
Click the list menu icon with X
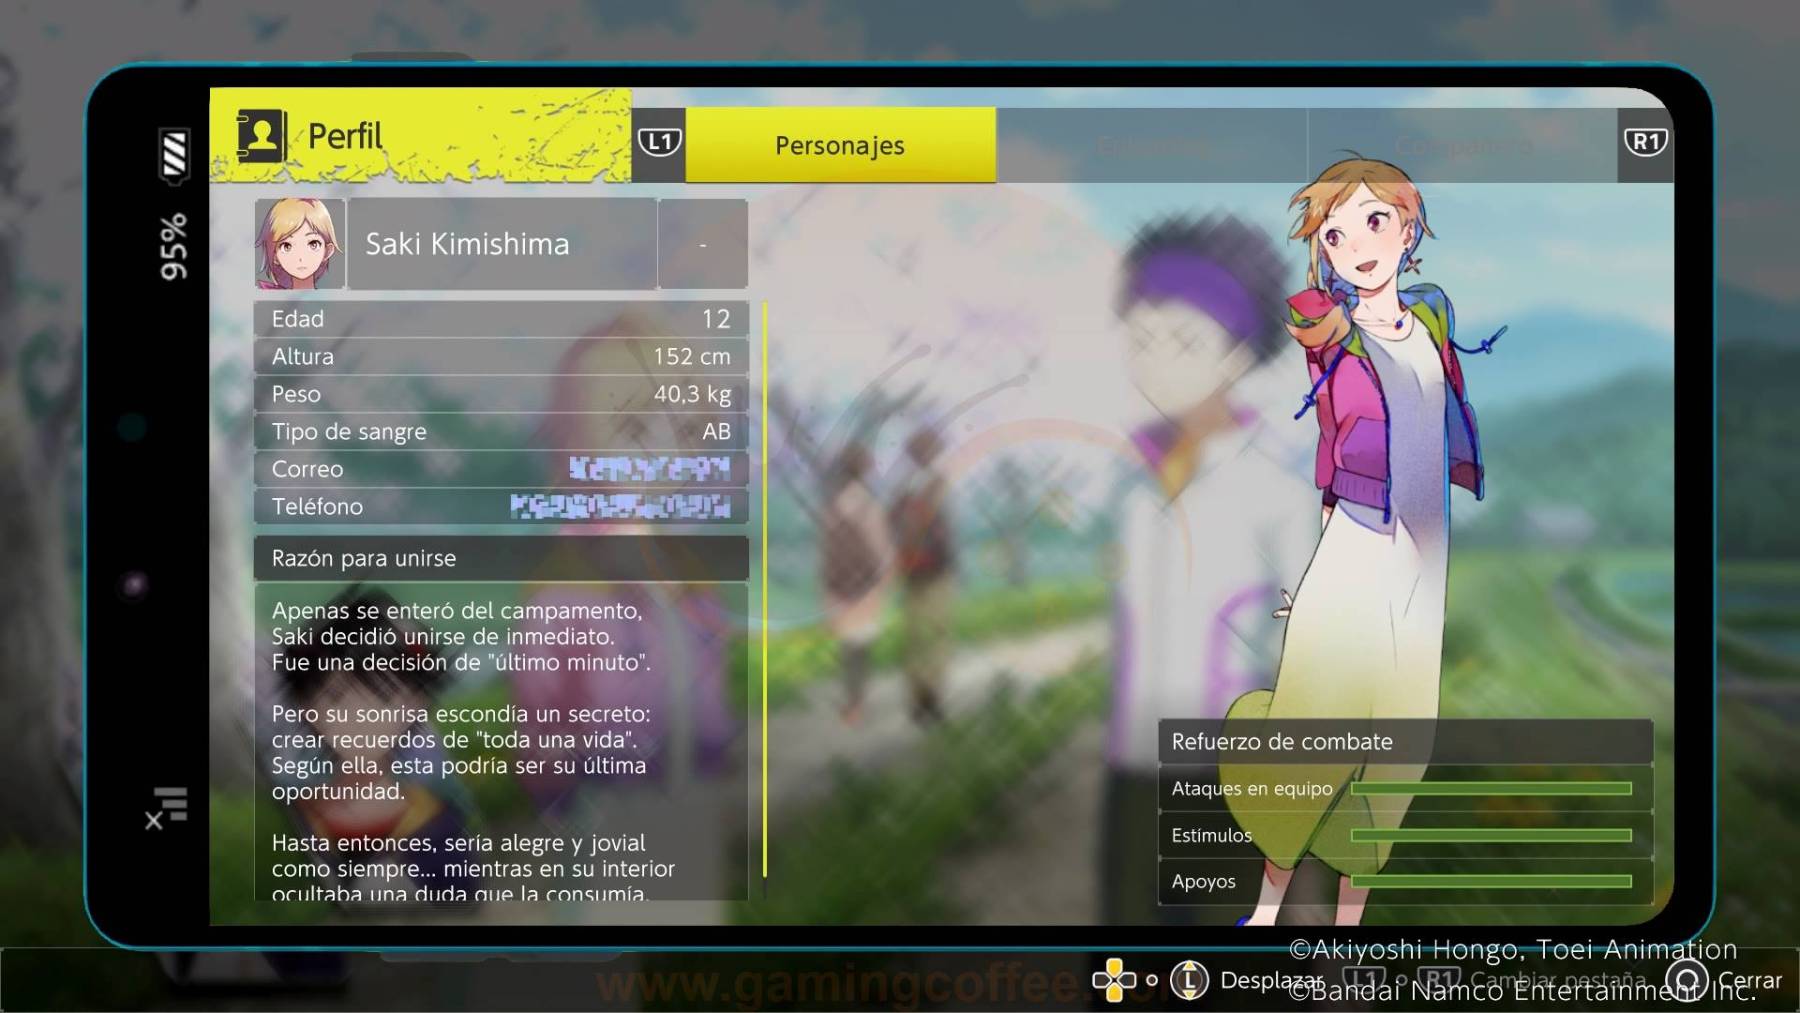167,808
